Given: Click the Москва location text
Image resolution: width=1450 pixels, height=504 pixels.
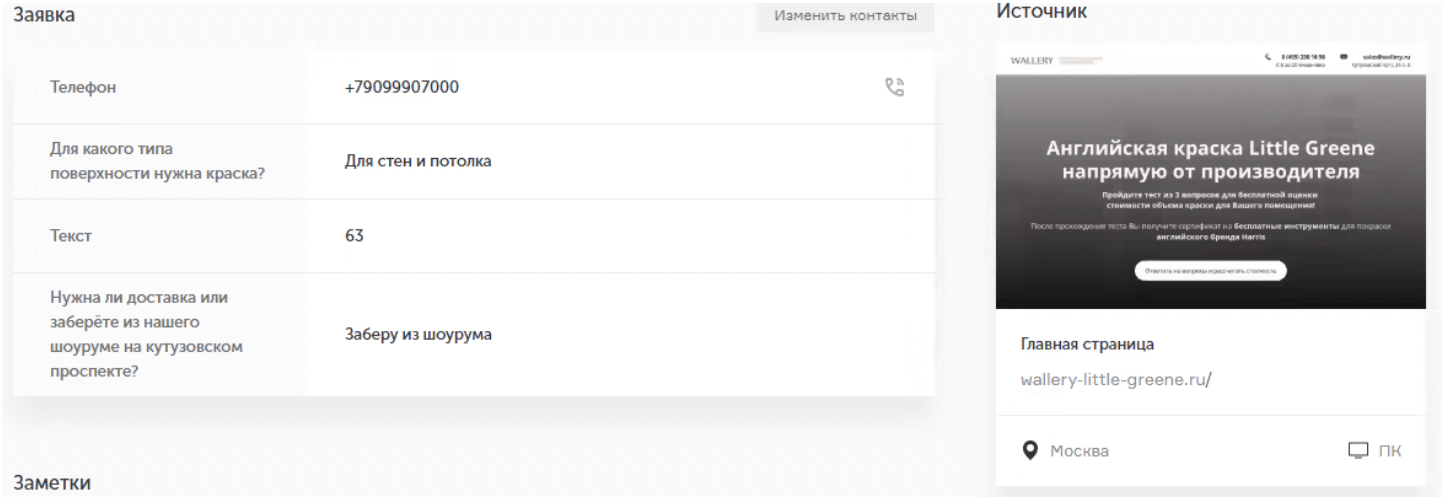Looking at the screenshot, I should pos(1079,451).
